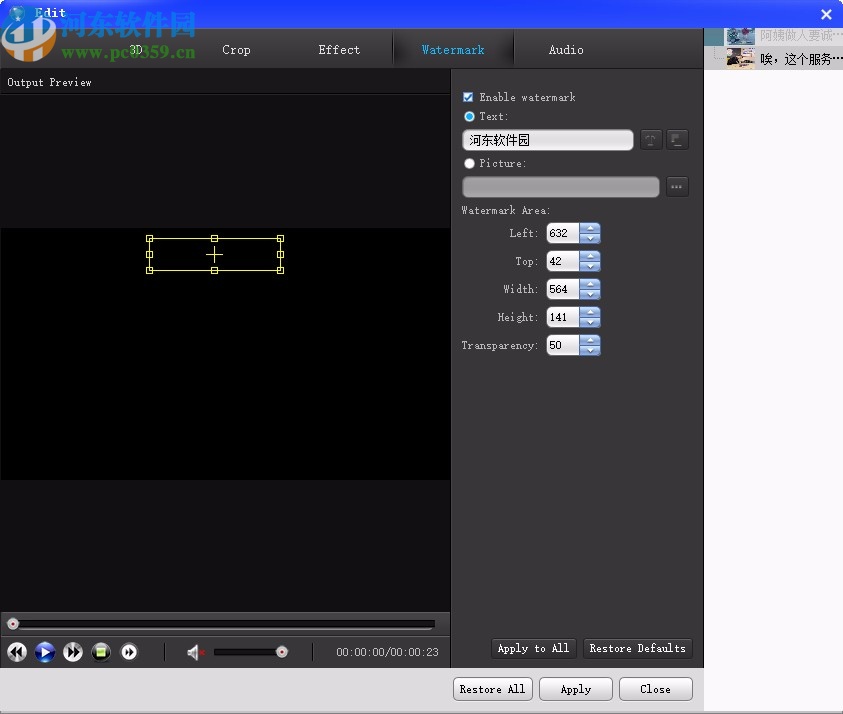
Task: Click inside the watermark text input field
Action: pyautogui.click(x=546, y=140)
